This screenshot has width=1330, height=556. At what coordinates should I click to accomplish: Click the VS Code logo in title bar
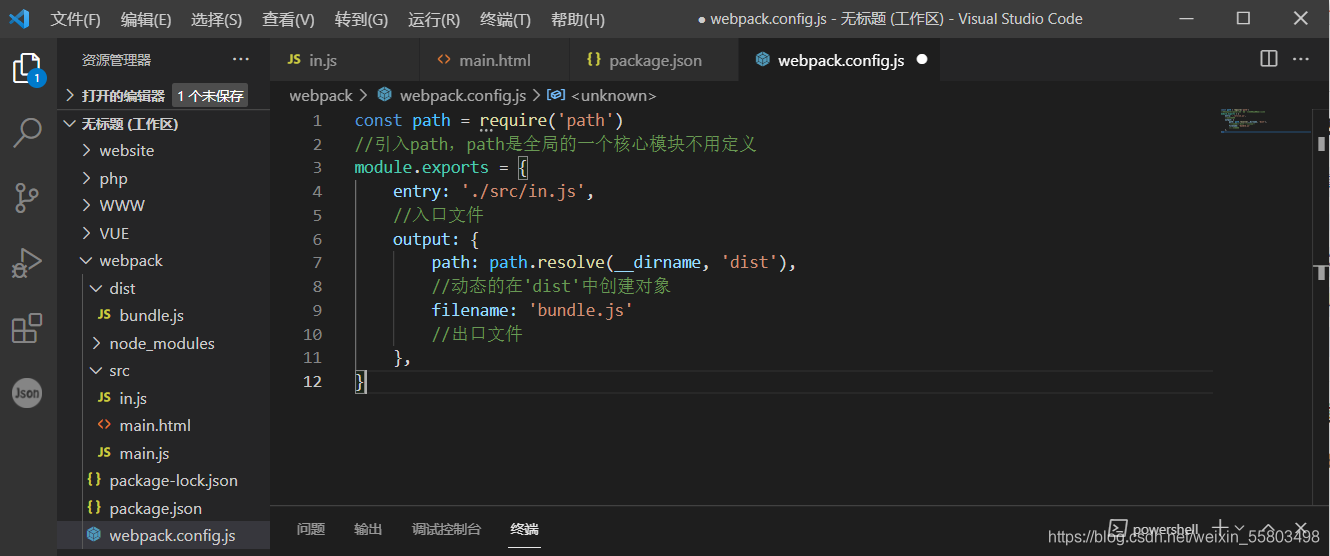[19, 18]
